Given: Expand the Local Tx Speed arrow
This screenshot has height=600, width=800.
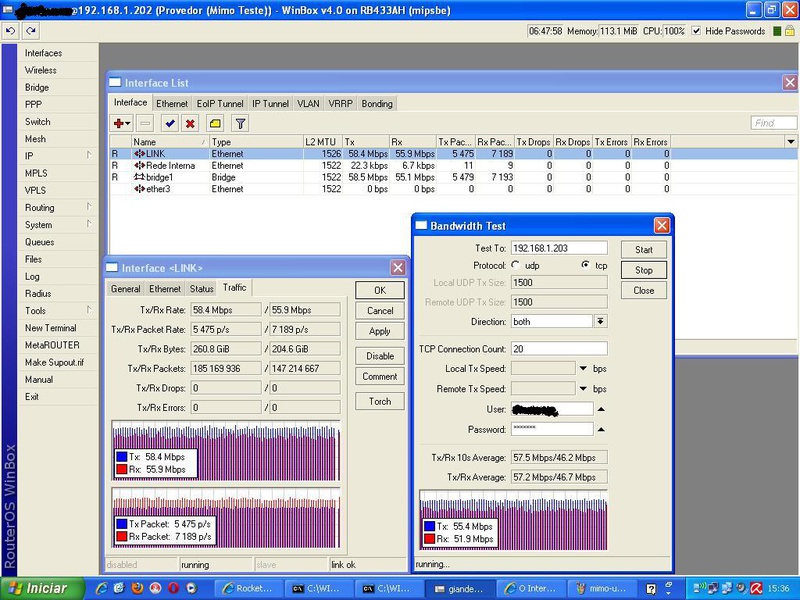Looking at the screenshot, I should [583, 369].
